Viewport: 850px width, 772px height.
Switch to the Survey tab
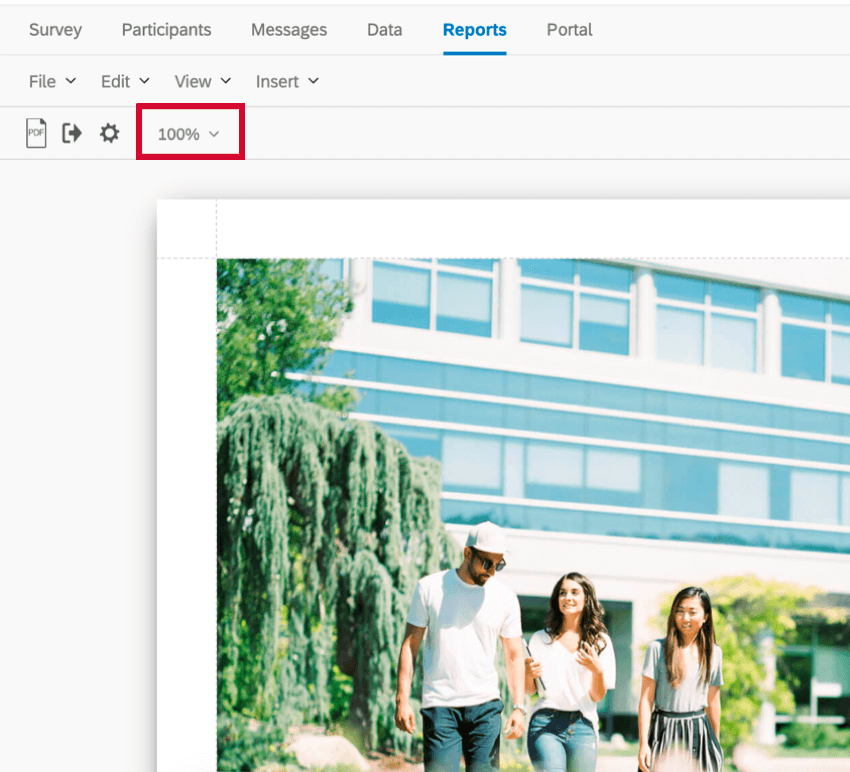click(x=55, y=30)
